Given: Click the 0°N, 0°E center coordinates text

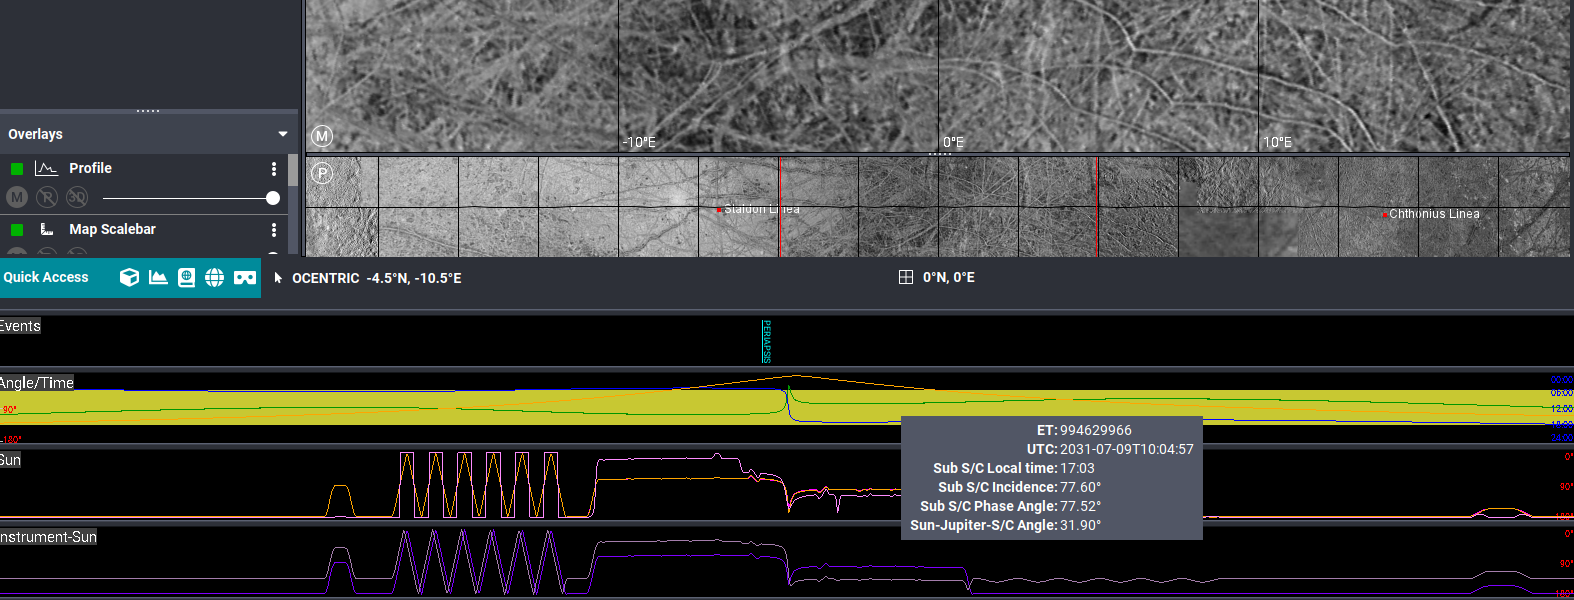Looking at the screenshot, I should pos(949,277).
